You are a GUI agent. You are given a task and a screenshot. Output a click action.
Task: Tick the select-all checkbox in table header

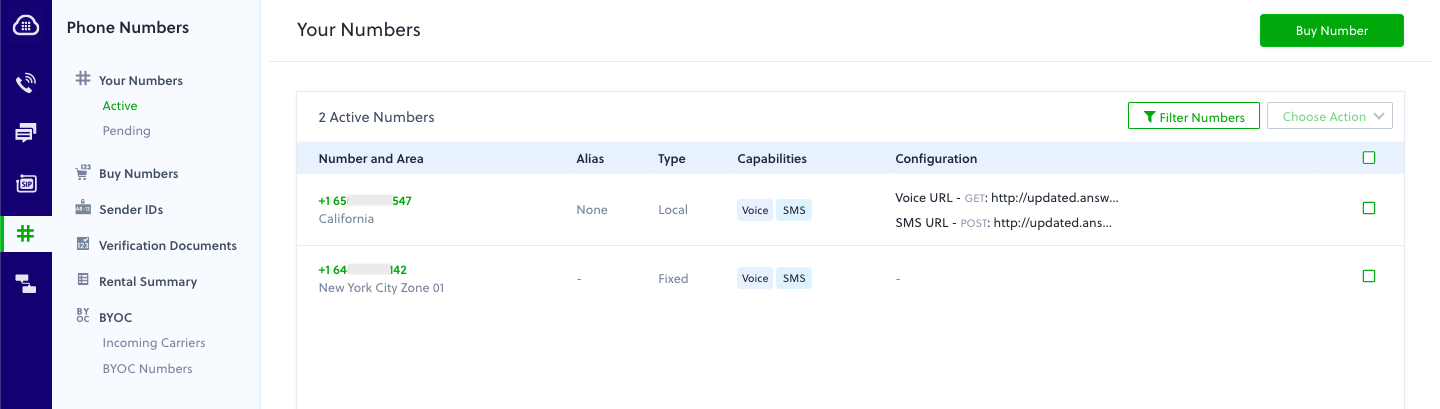tap(1369, 158)
